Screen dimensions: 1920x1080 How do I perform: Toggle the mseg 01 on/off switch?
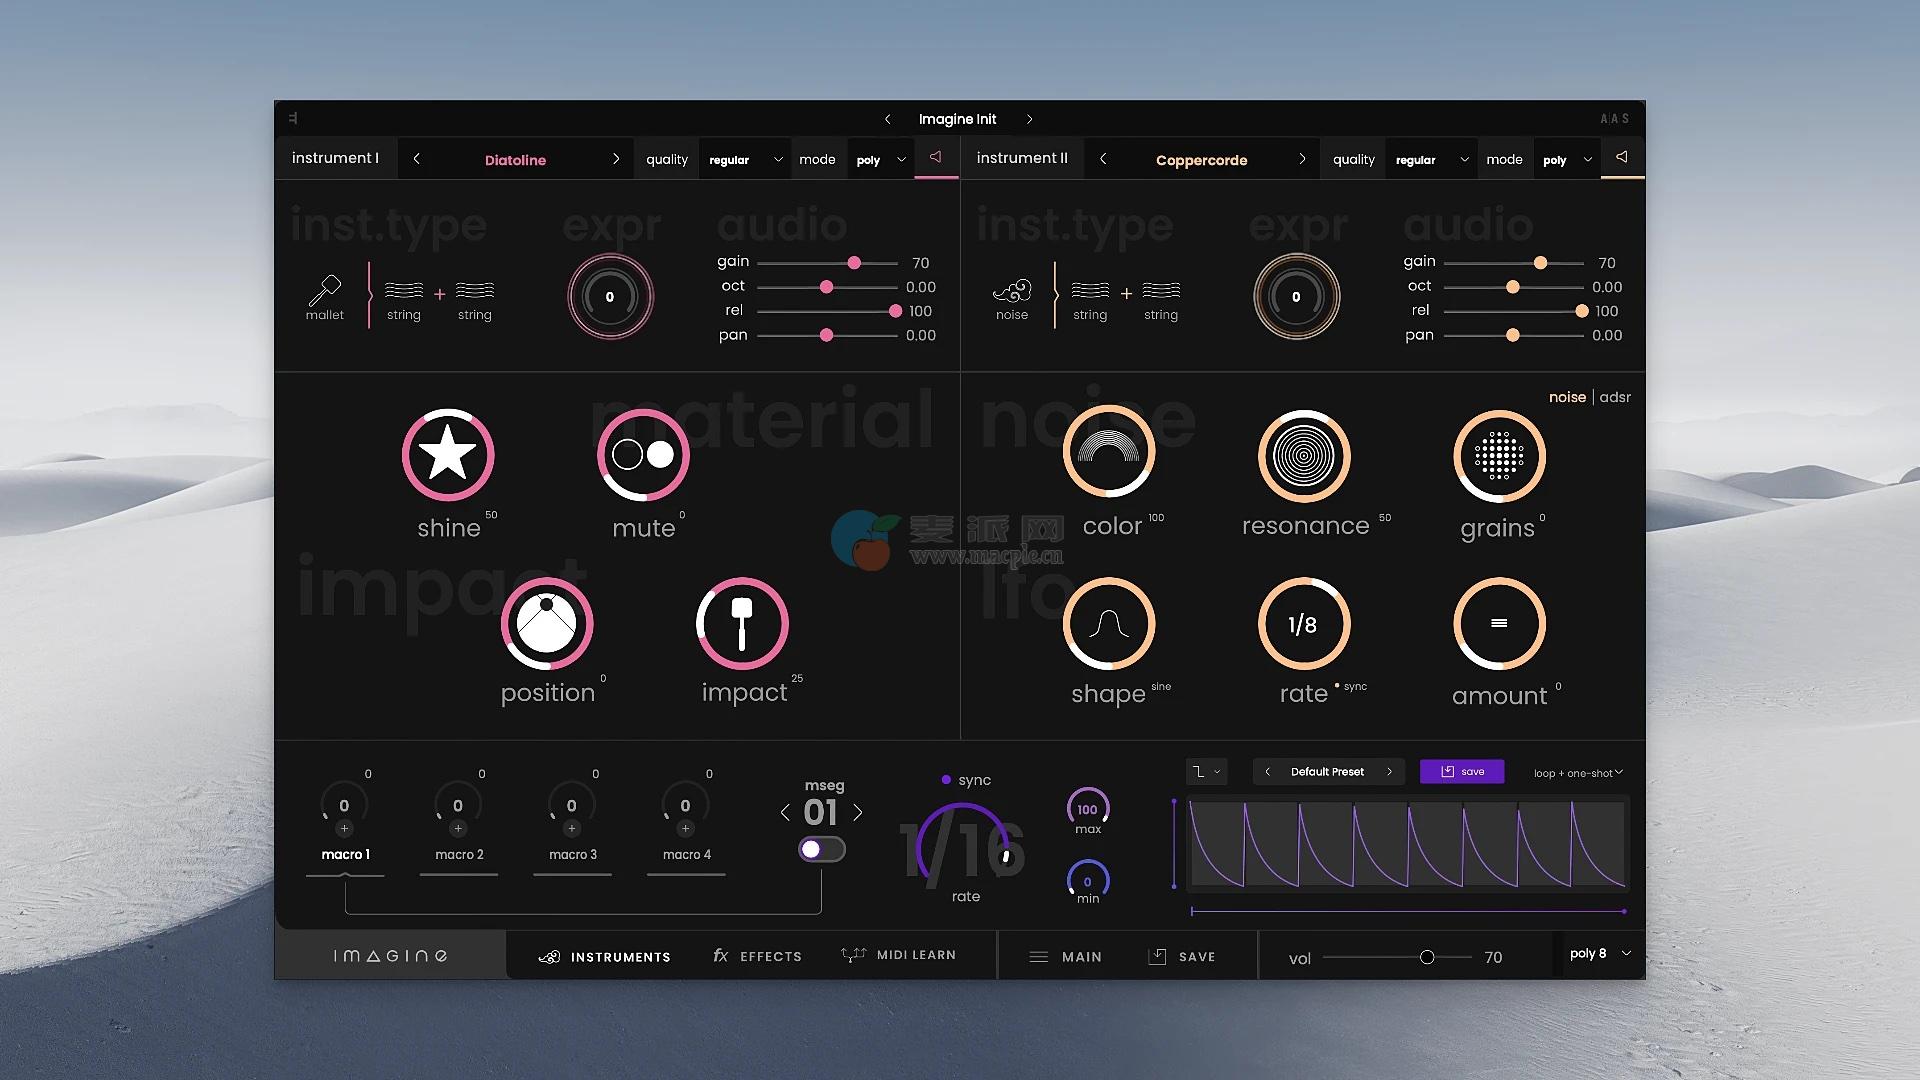pos(821,849)
